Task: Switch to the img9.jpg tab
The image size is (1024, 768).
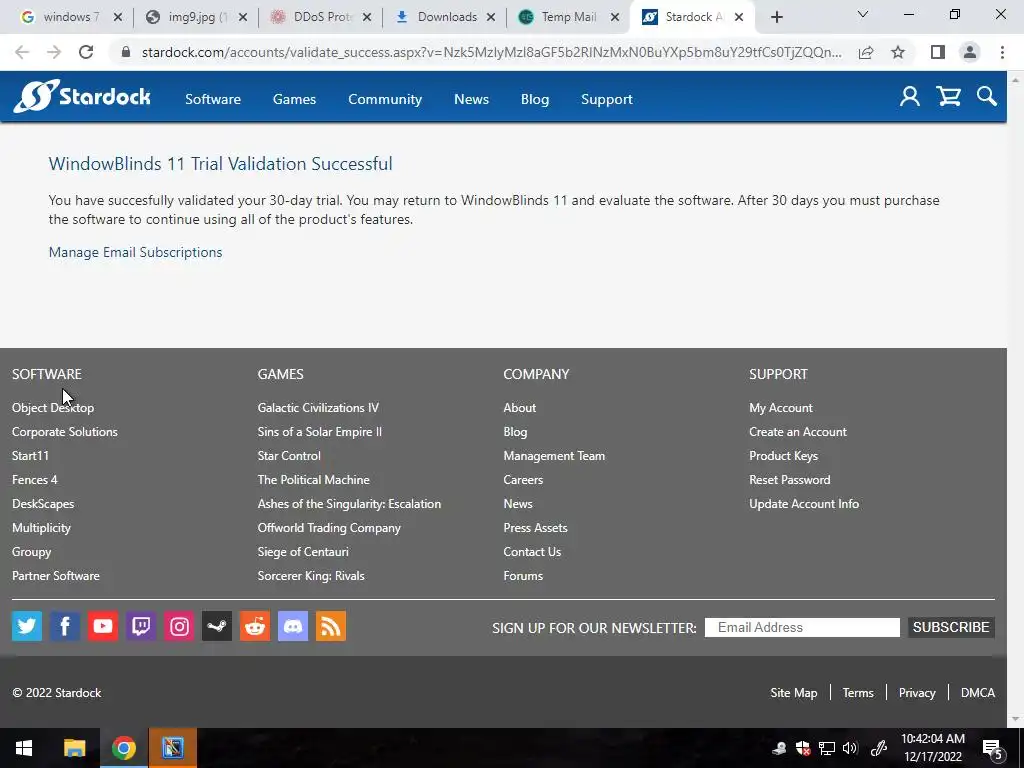Action: tap(197, 17)
